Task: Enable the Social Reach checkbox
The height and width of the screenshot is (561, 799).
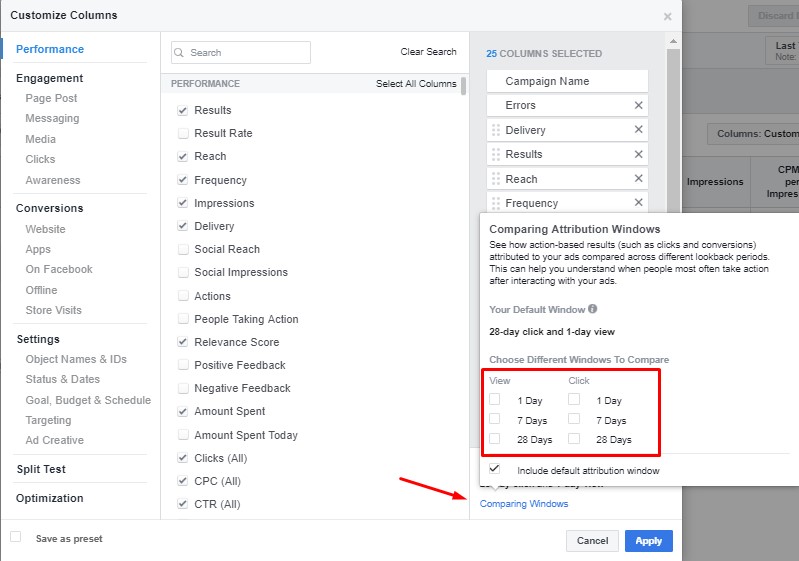Action: [x=182, y=249]
